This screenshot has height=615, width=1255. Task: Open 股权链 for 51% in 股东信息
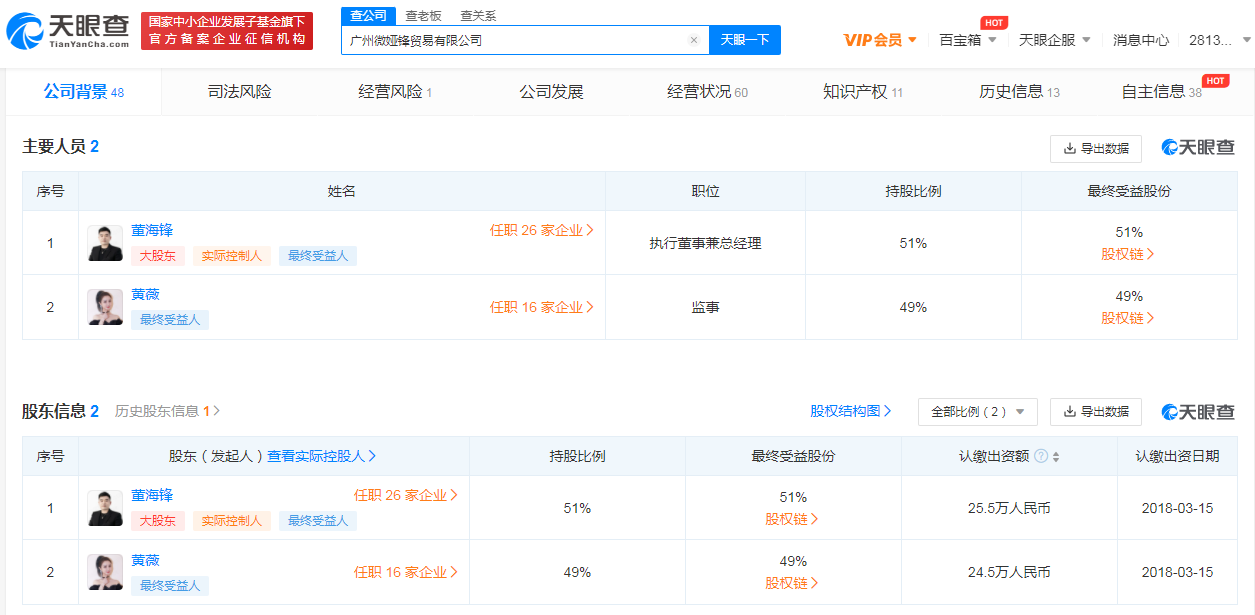(792, 519)
